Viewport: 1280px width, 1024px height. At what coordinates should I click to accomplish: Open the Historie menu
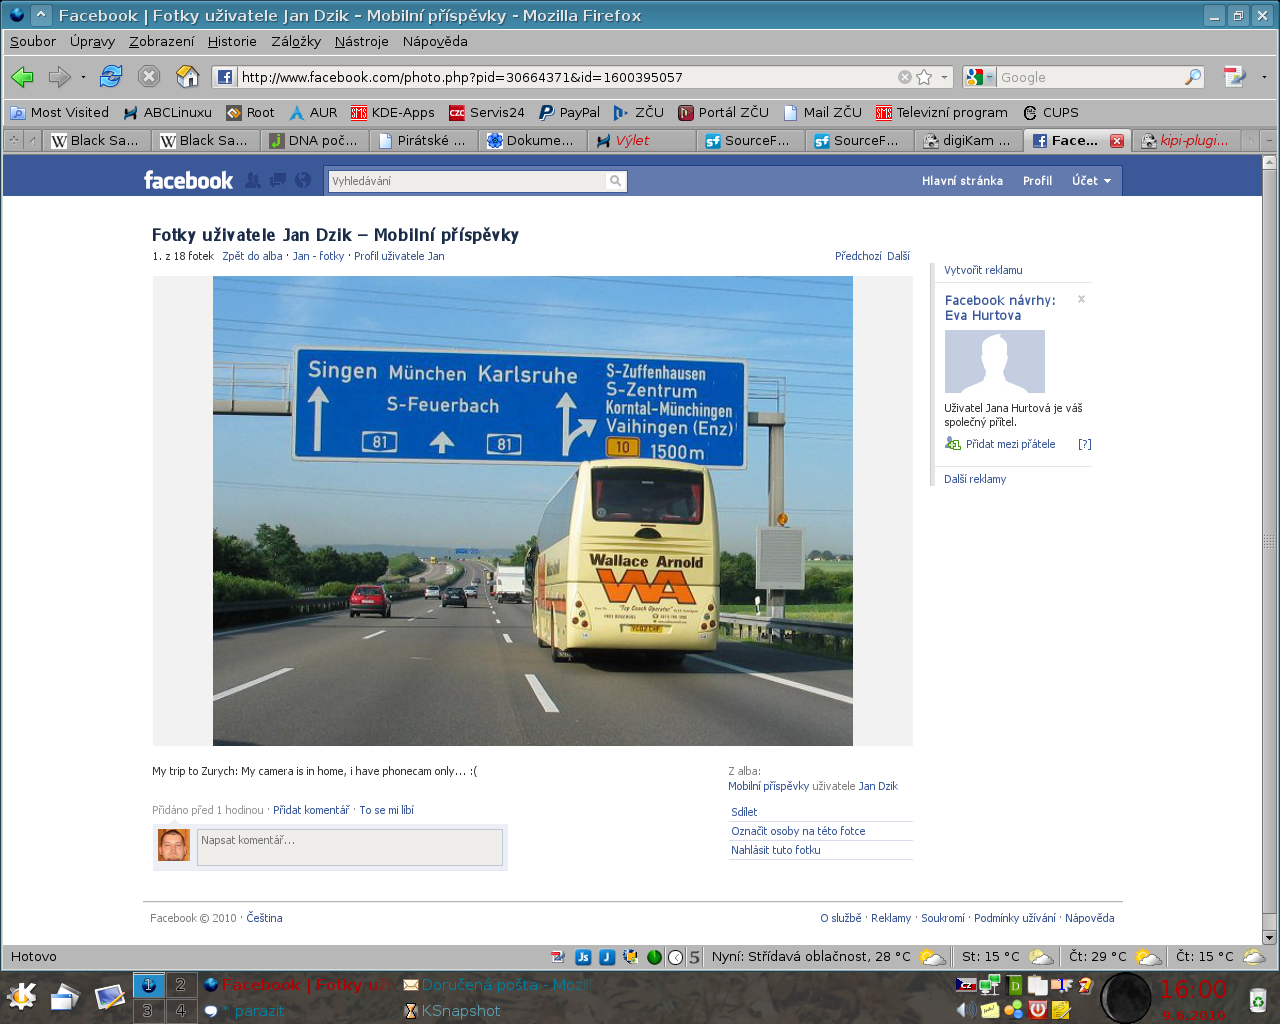(232, 41)
